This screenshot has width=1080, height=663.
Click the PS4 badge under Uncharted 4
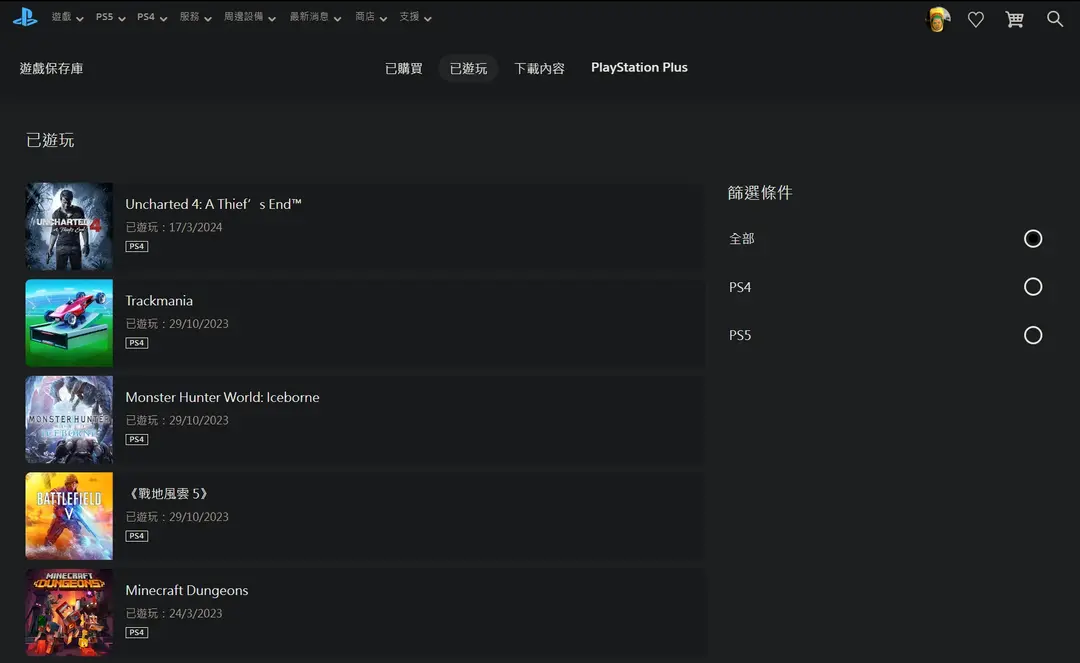pos(136,246)
